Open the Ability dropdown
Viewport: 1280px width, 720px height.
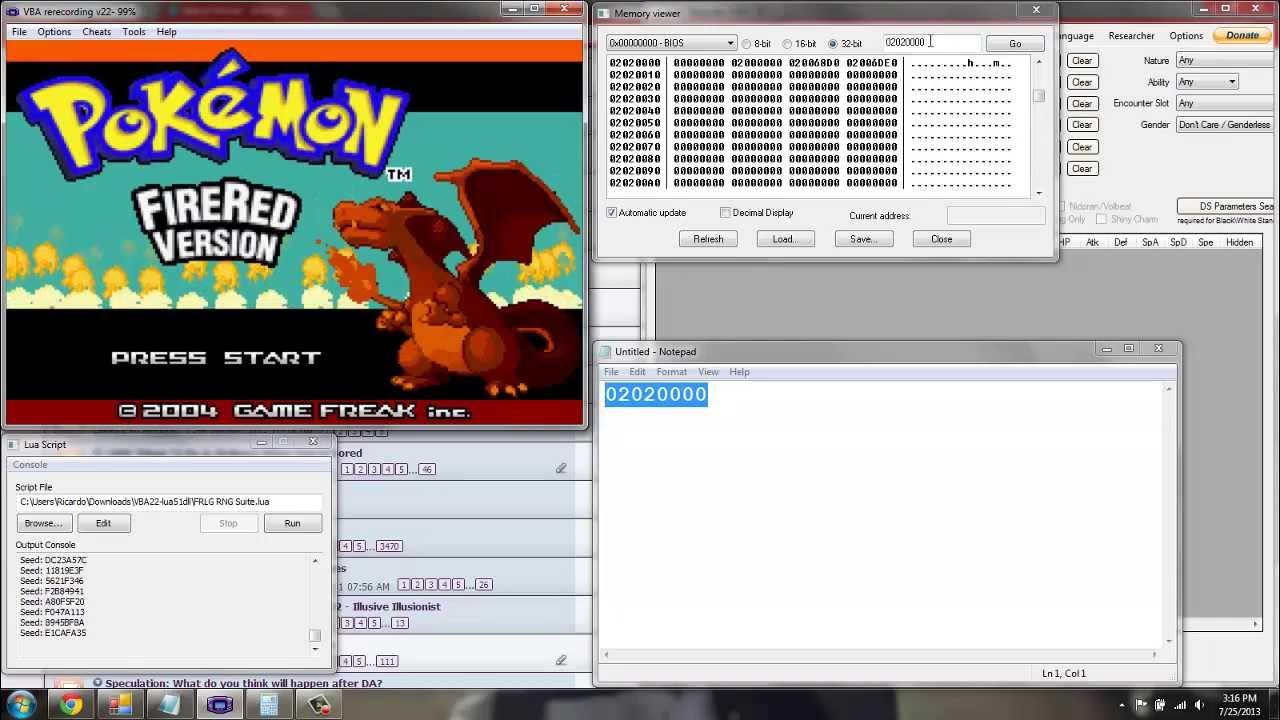[1207, 82]
